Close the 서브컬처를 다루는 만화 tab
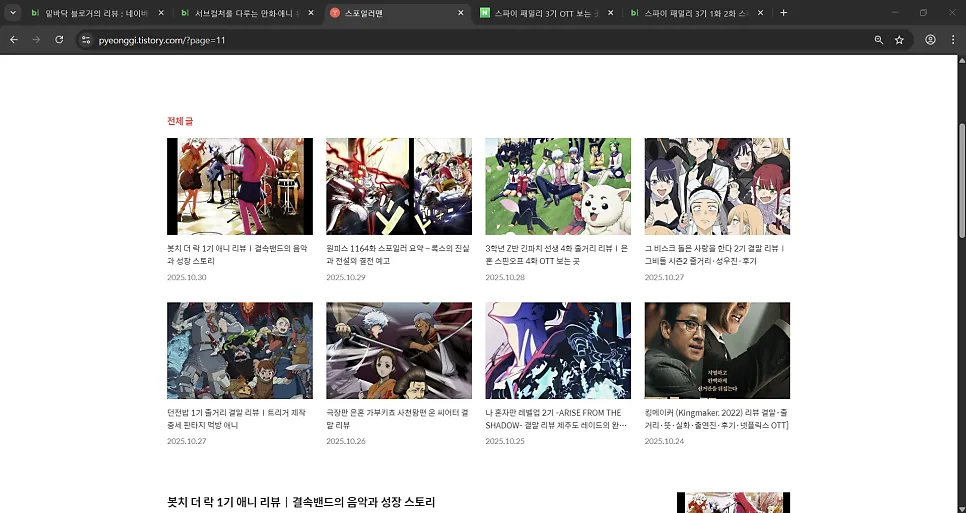The image size is (966, 513). [310, 12]
